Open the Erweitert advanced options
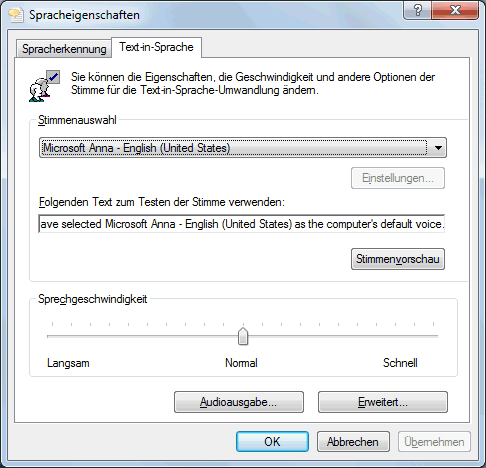Viewport: 486px width, 468px height. [x=383, y=402]
